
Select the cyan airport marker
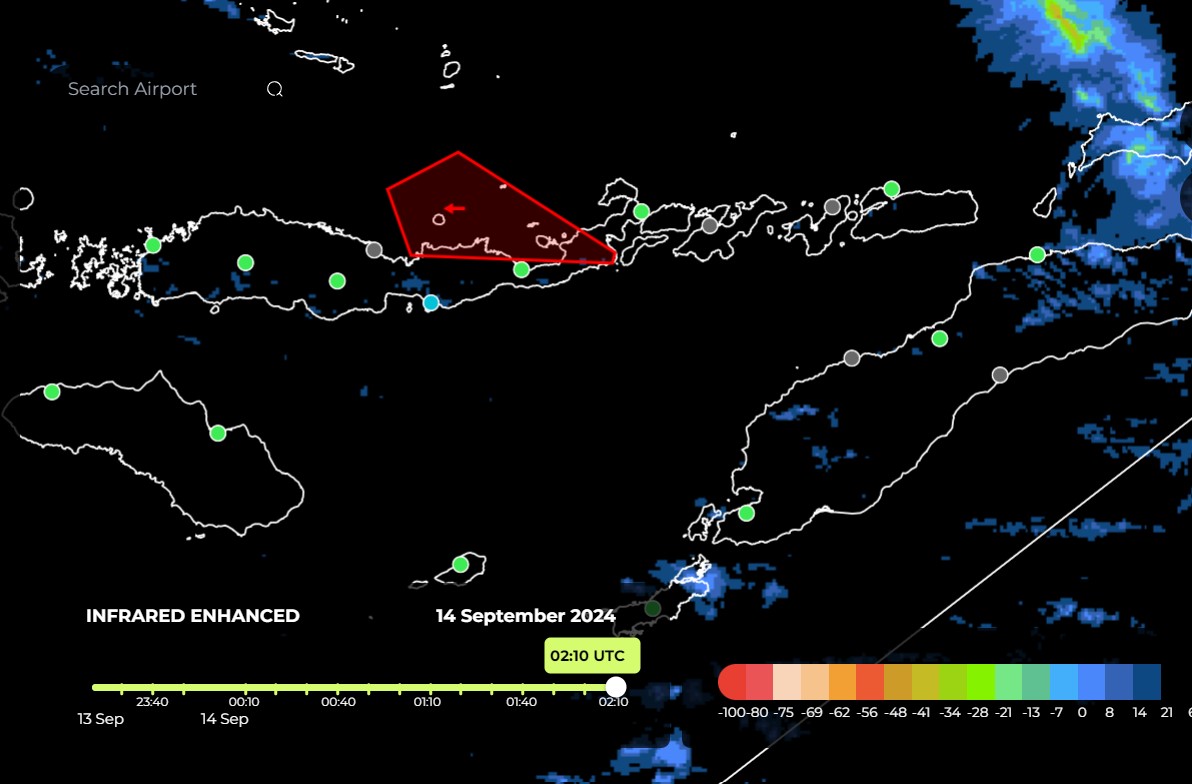pos(431,302)
